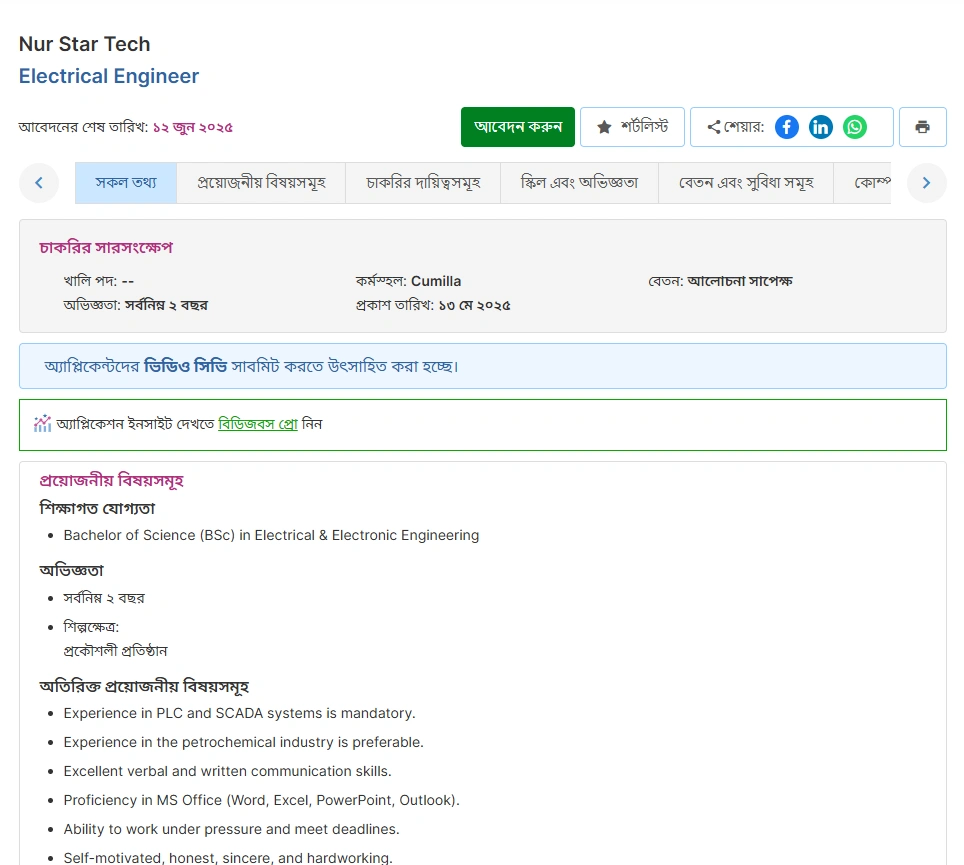Click the salary value আলোচনা সাপেক্ষ
The height and width of the screenshot is (865, 964).
click(740, 281)
